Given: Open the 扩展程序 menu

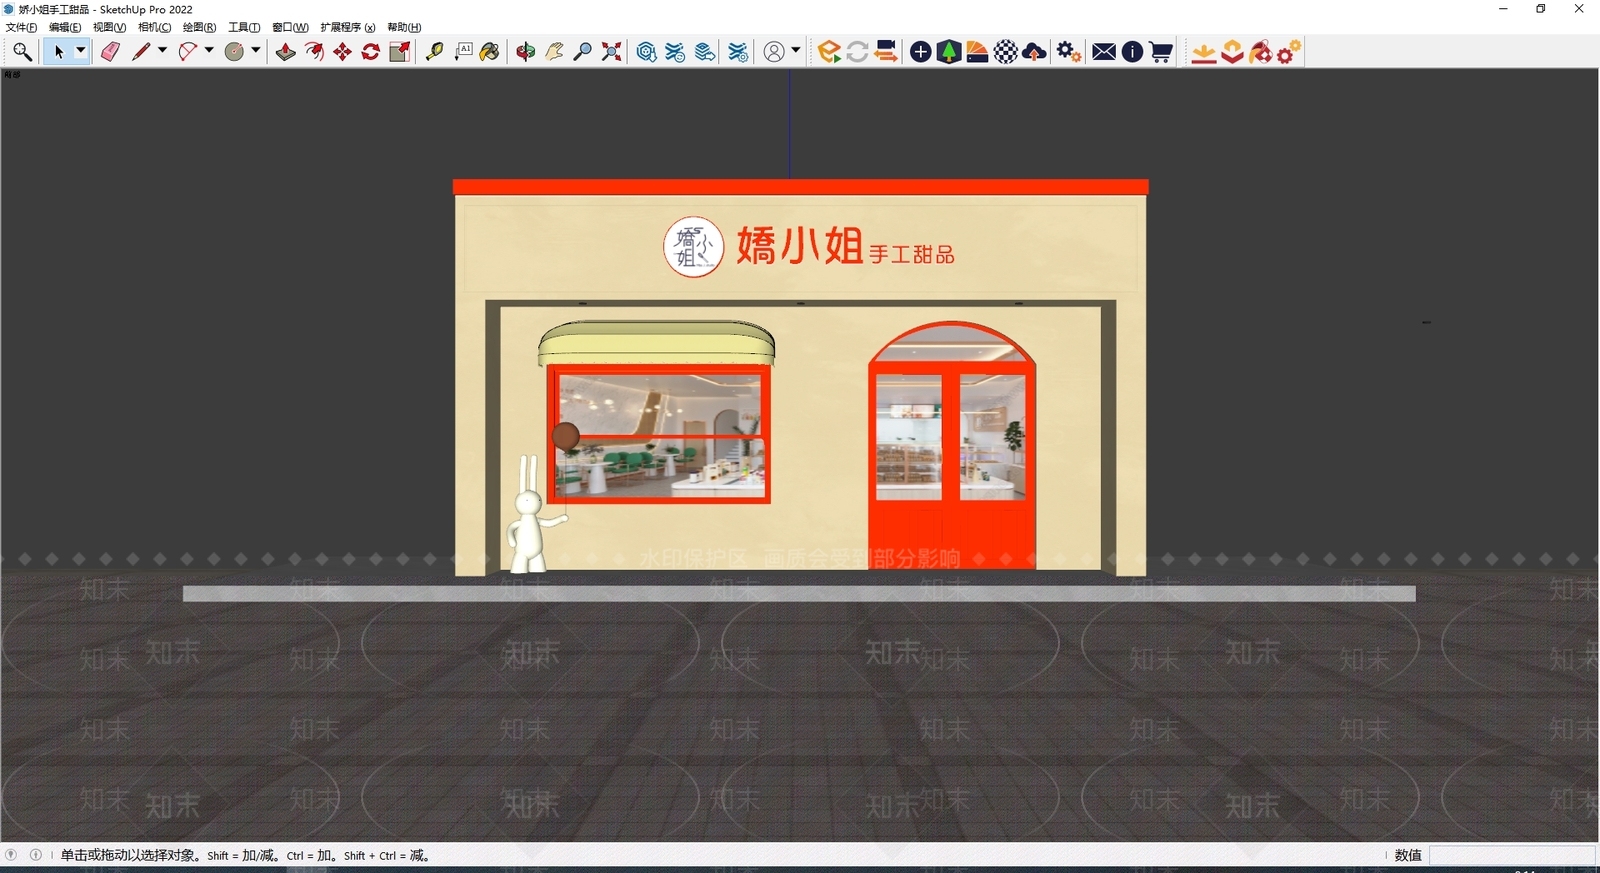Looking at the screenshot, I should coord(348,27).
